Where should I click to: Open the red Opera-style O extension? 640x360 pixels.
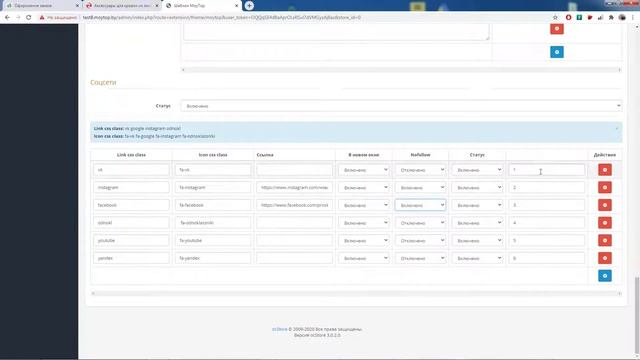click(x=569, y=18)
